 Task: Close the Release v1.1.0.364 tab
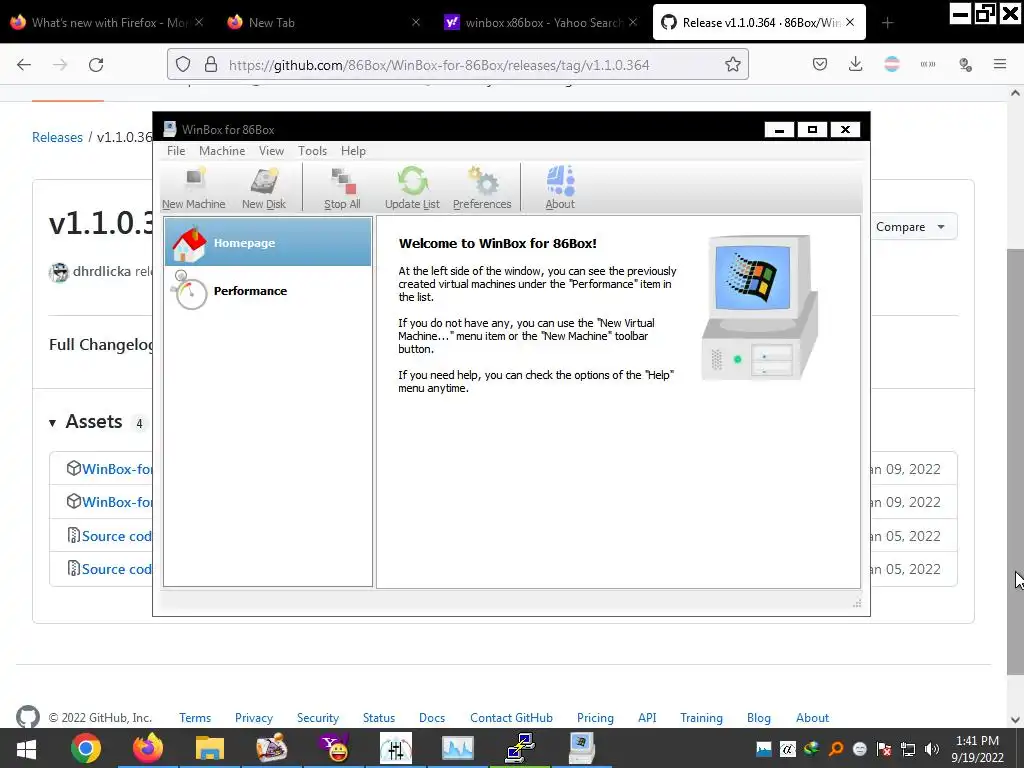(x=850, y=22)
